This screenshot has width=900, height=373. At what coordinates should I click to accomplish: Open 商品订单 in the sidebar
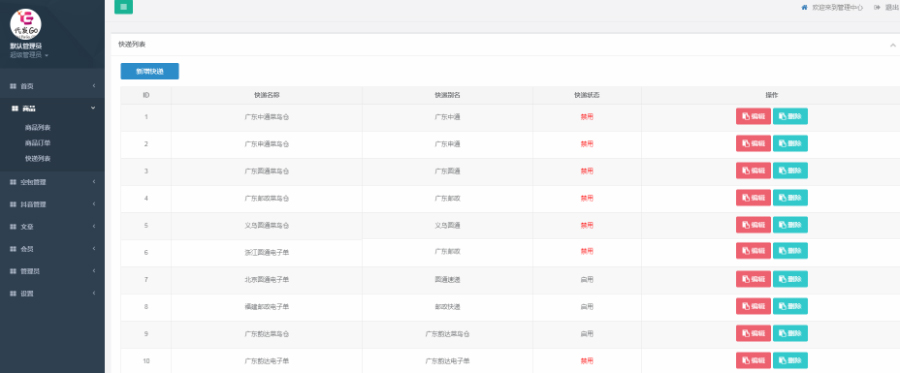click(38, 143)
